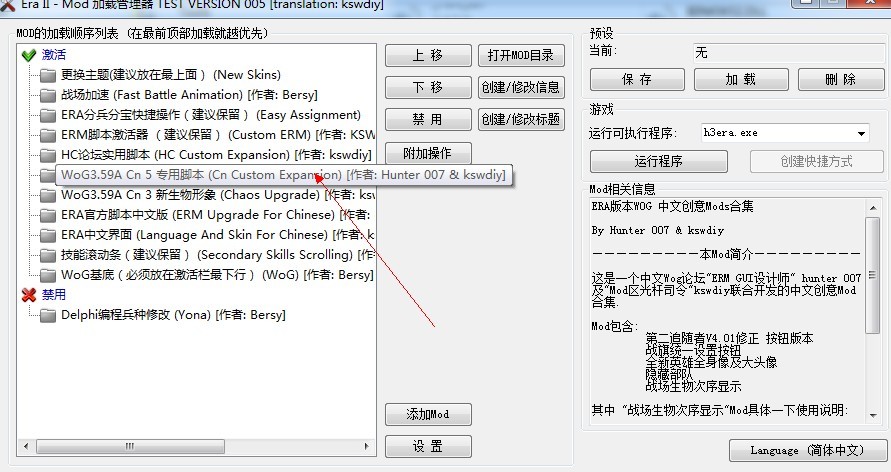Open Language (简体中文) button
The image size is (891, 472).
[x=807, y=450]
